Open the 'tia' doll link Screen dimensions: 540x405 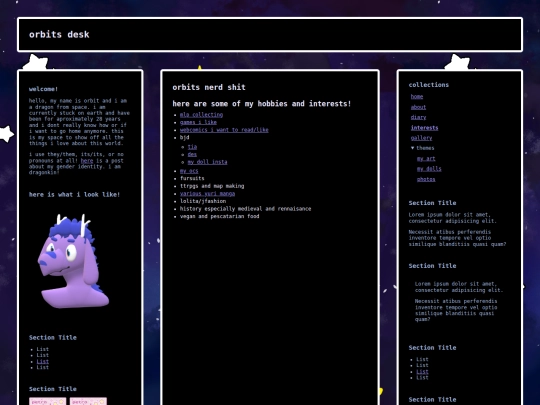192,147
